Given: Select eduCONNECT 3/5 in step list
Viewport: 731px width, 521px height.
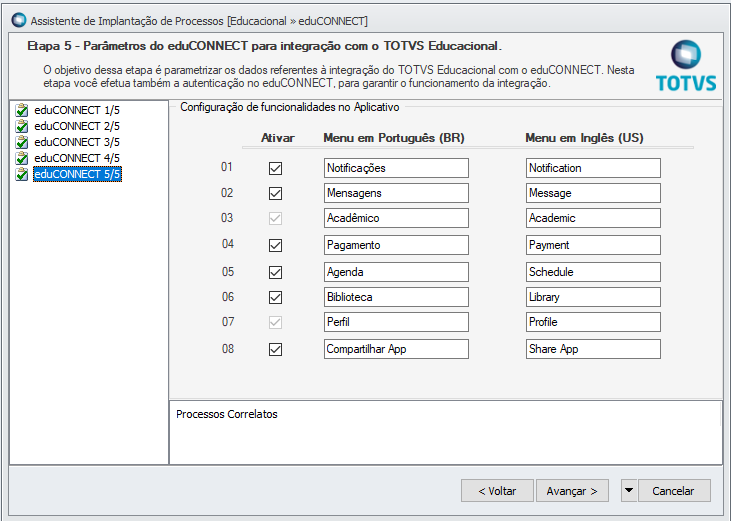Looking at the screenshot, I should (x=77, y=142).
